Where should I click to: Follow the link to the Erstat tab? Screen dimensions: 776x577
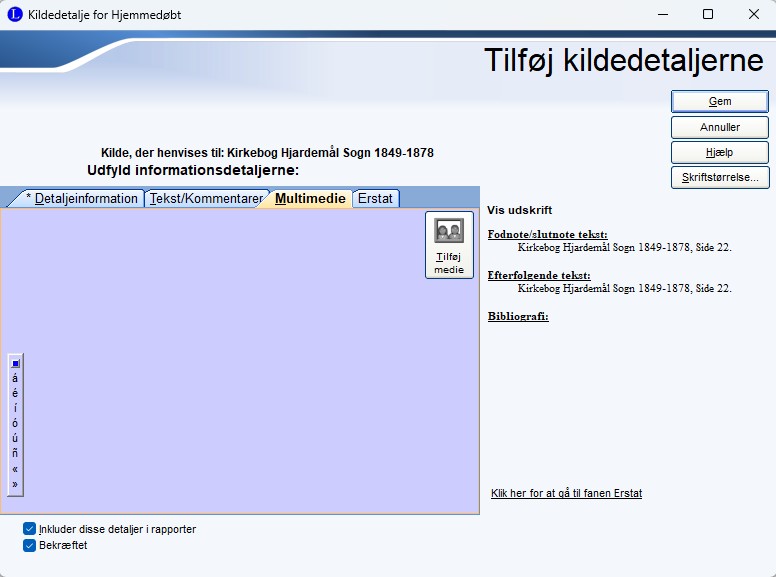[566, 494]
